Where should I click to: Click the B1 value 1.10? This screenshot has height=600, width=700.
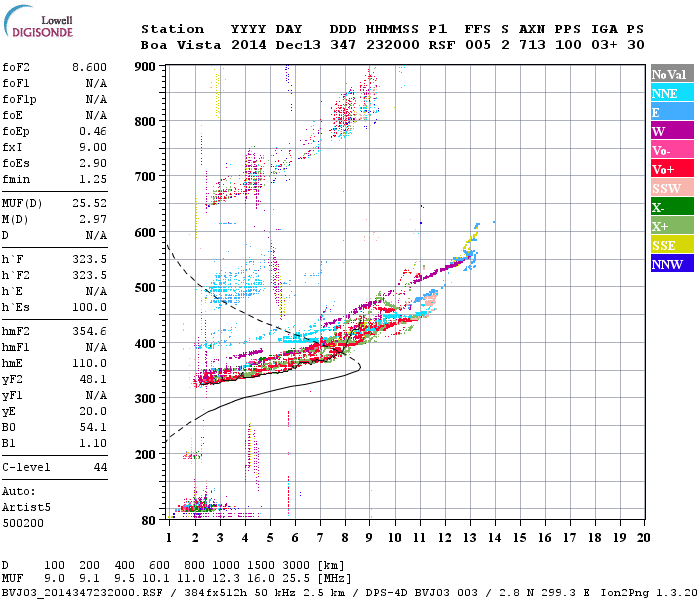[93, 443]
